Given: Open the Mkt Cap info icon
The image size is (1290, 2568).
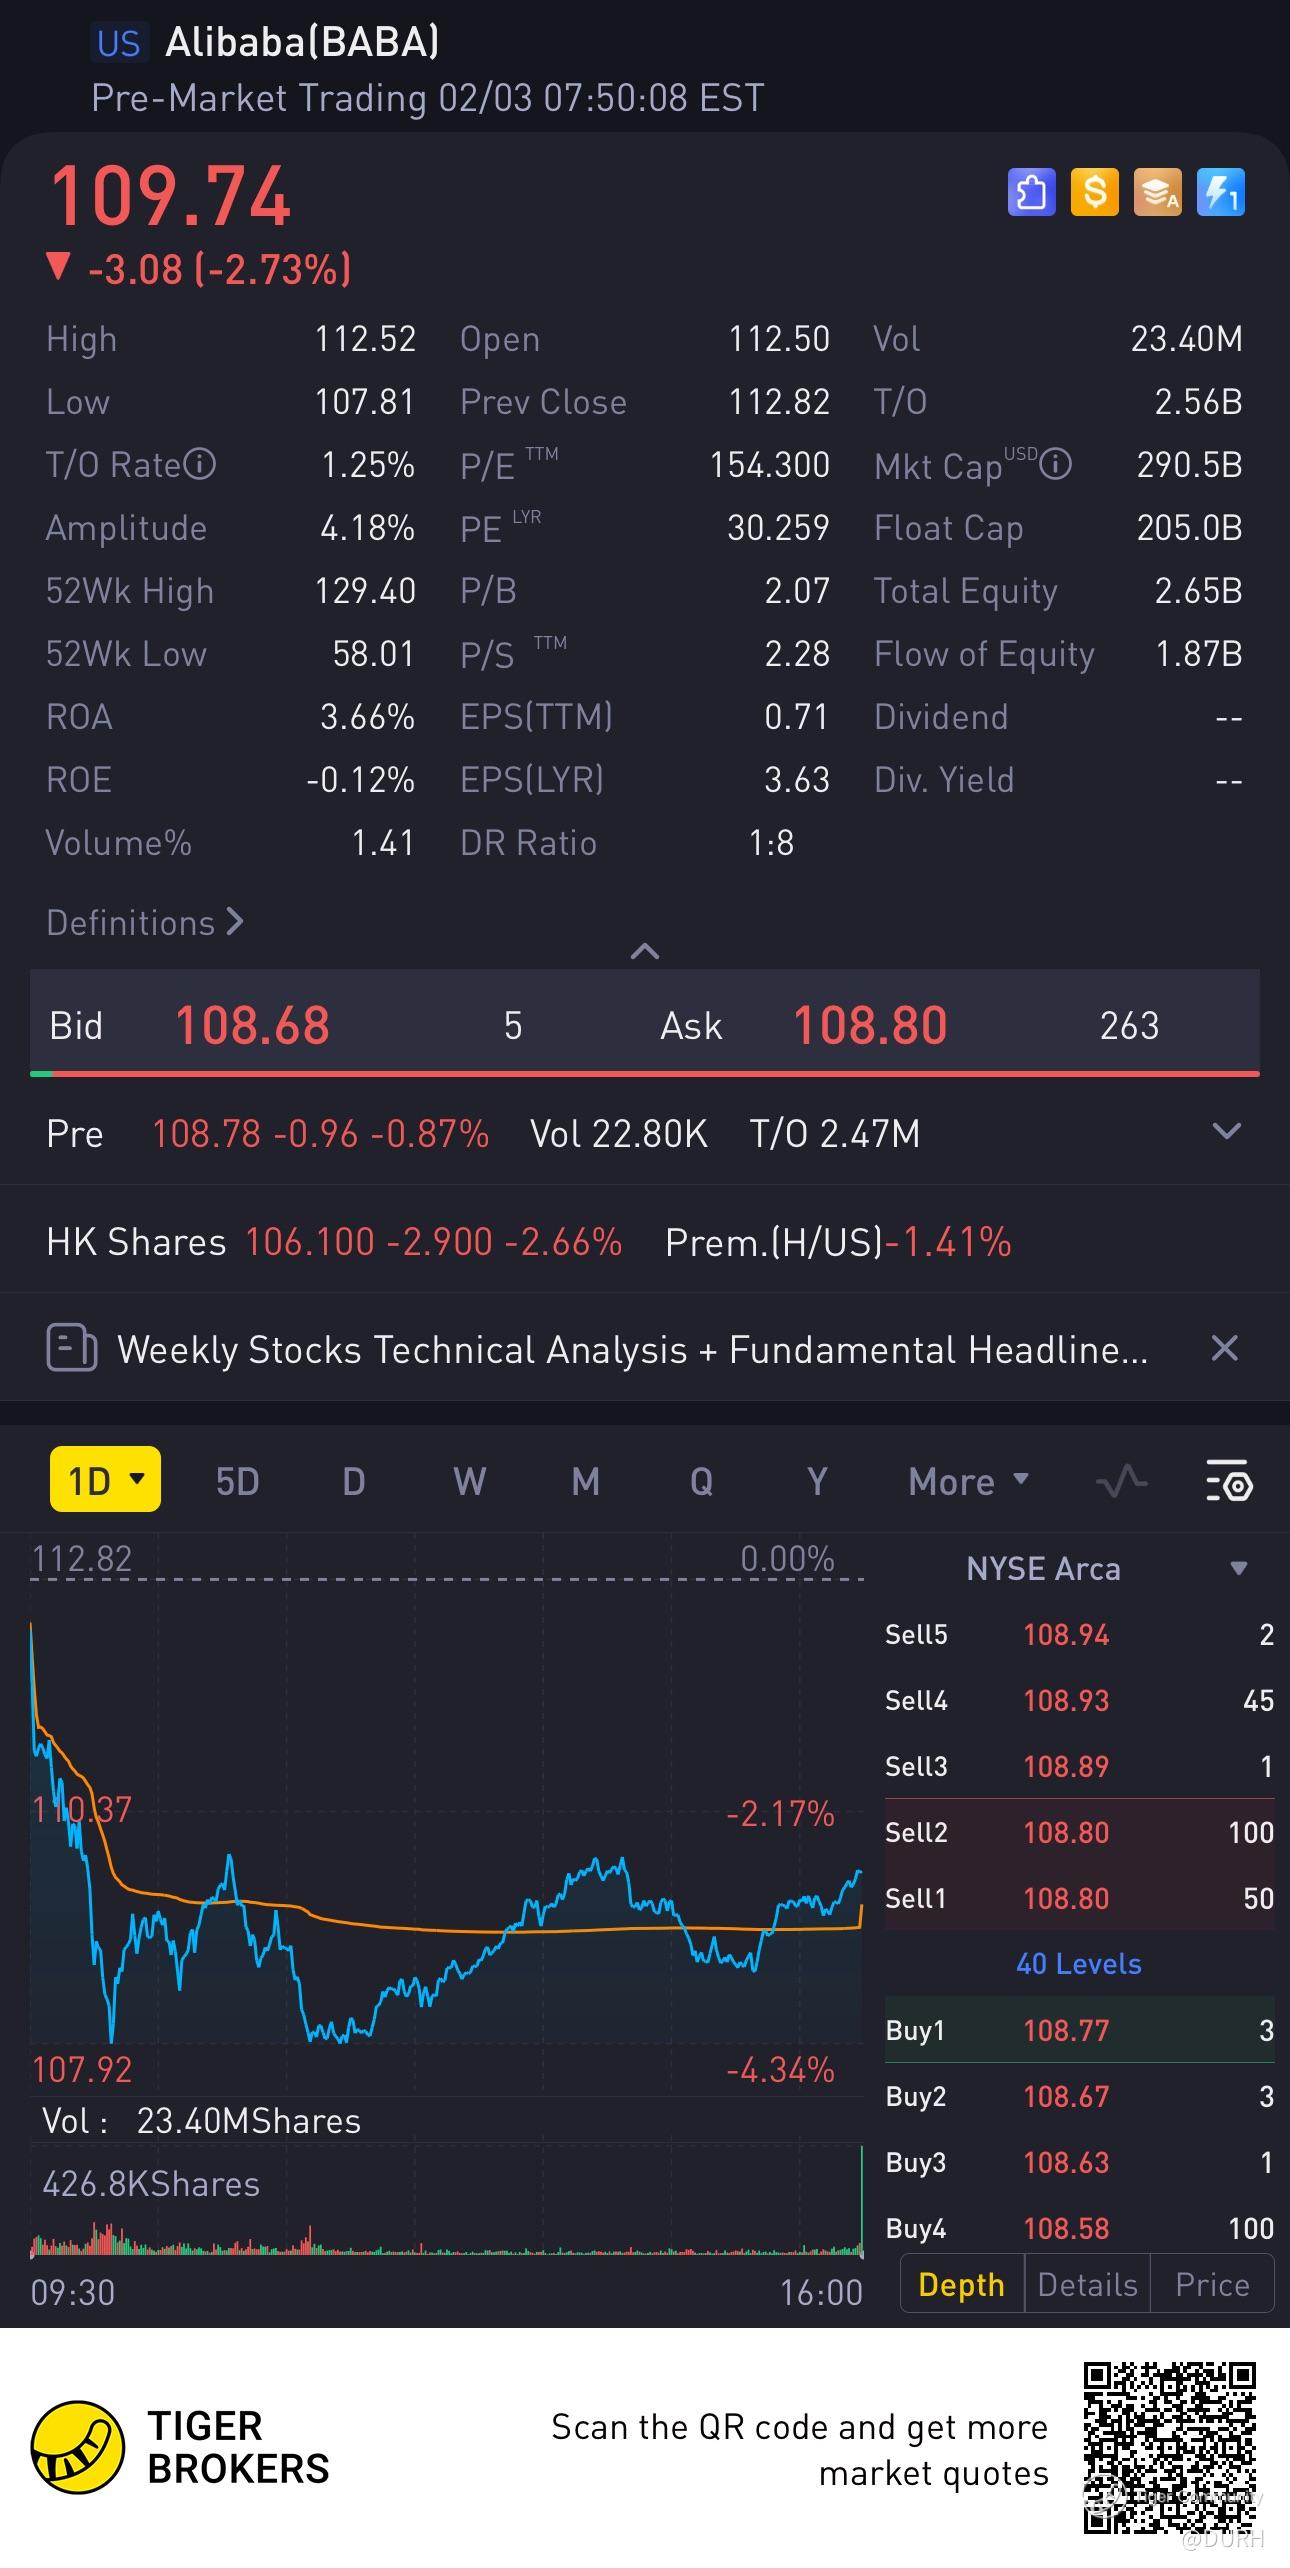Looking at the screenshot, I should pos(1055,465).
